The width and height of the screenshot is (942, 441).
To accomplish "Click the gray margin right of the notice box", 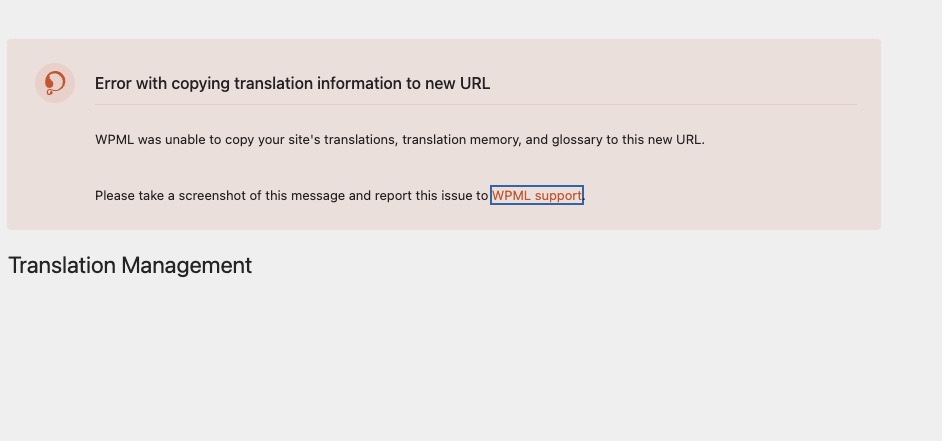I will point(911,135).
